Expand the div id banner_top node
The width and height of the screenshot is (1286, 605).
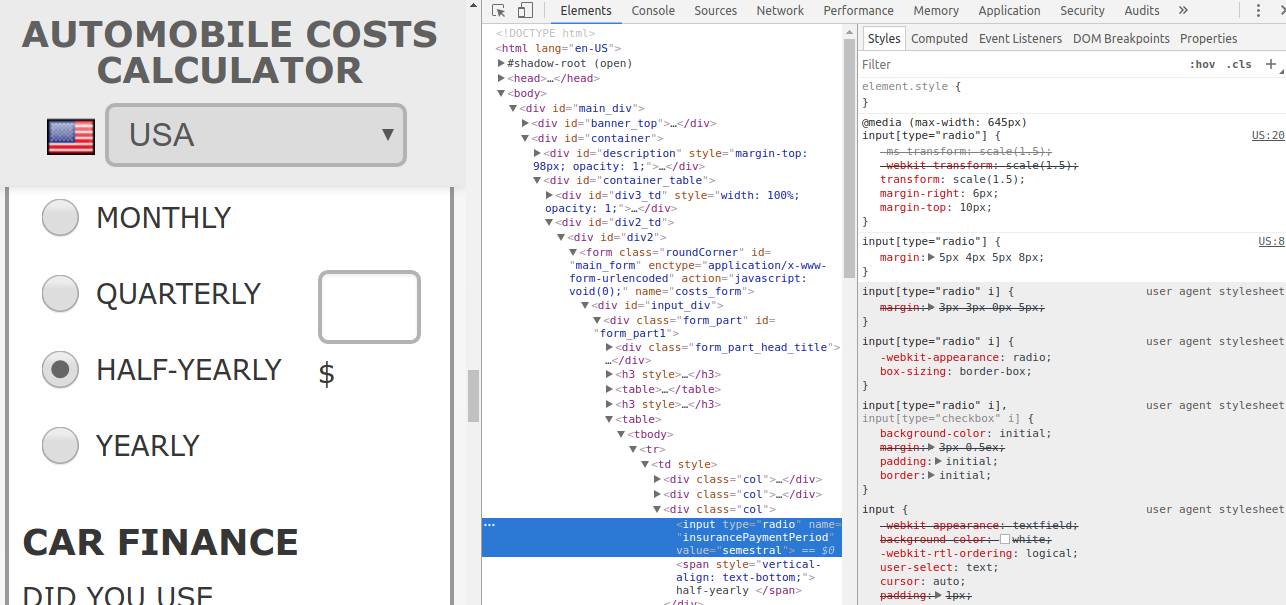(525, 123)
